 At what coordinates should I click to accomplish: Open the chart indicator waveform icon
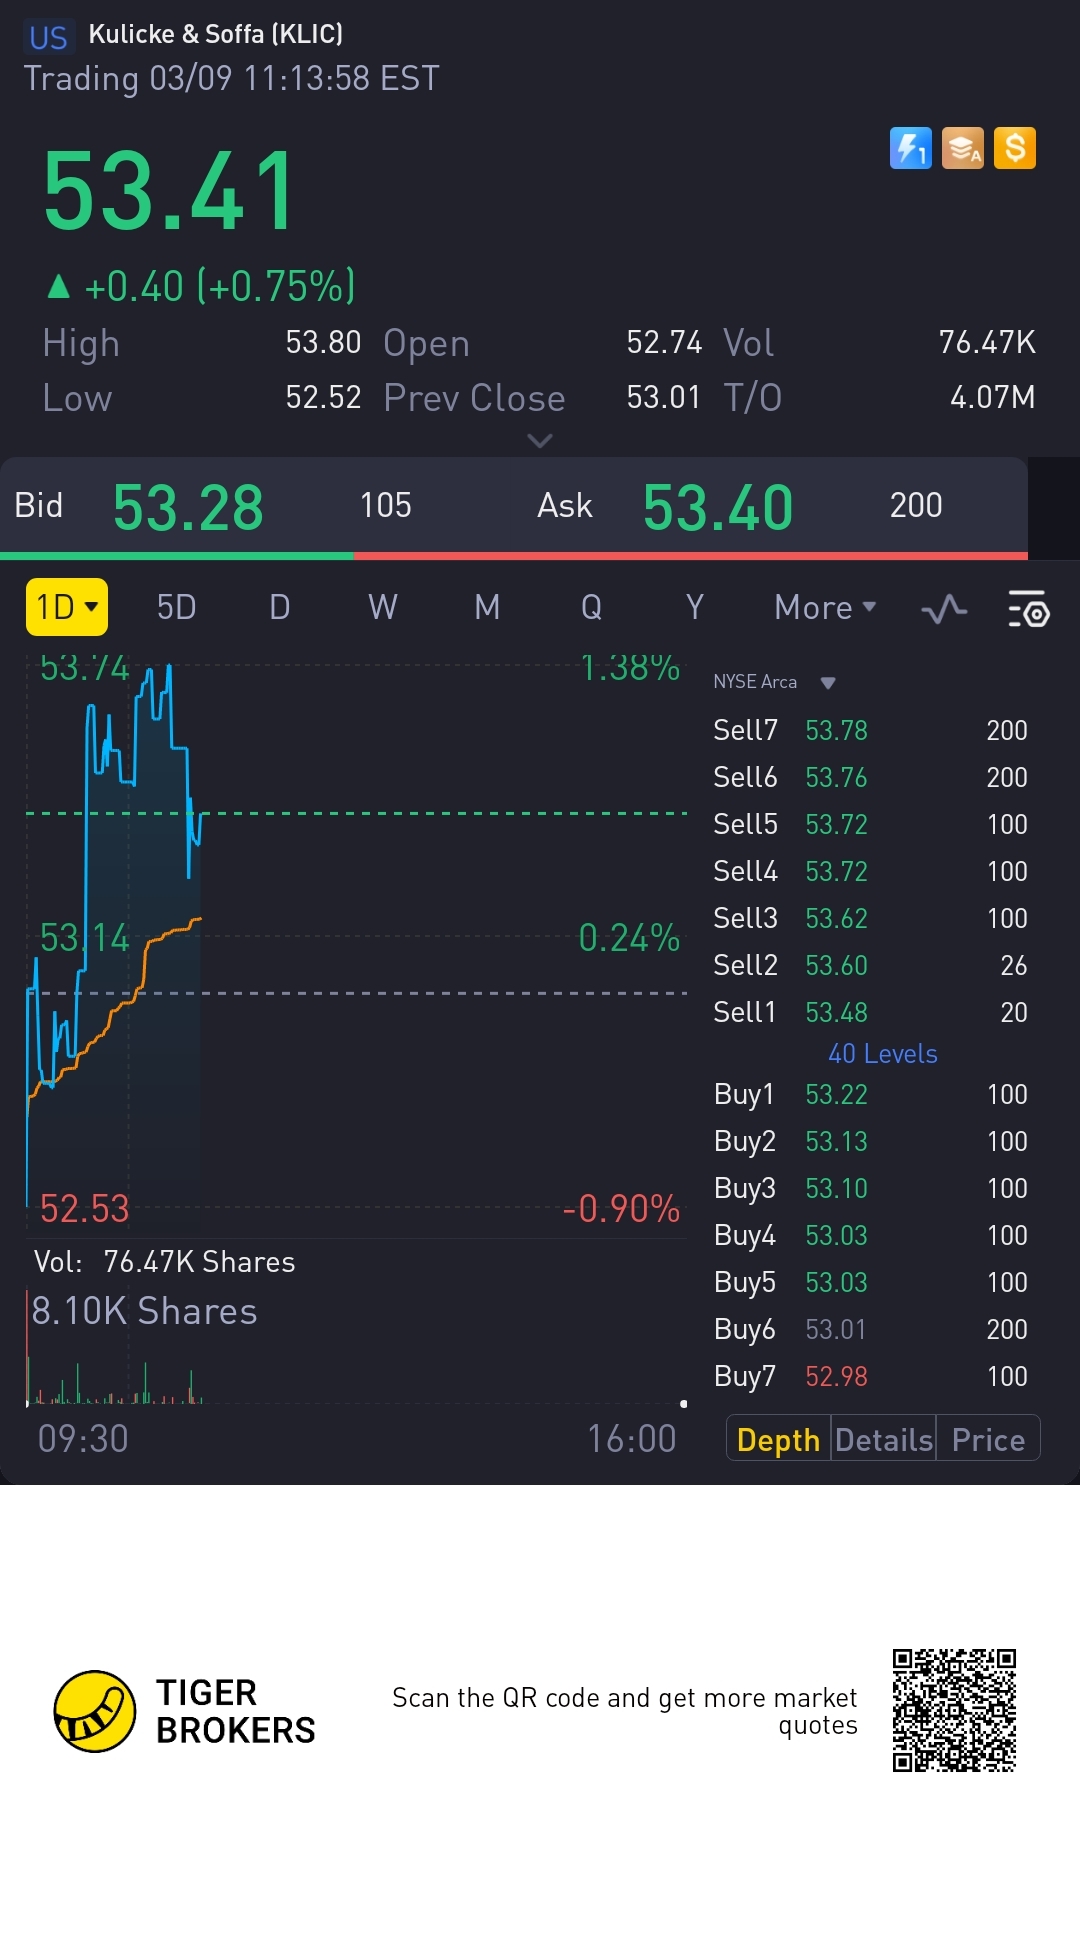click(944, 608)
